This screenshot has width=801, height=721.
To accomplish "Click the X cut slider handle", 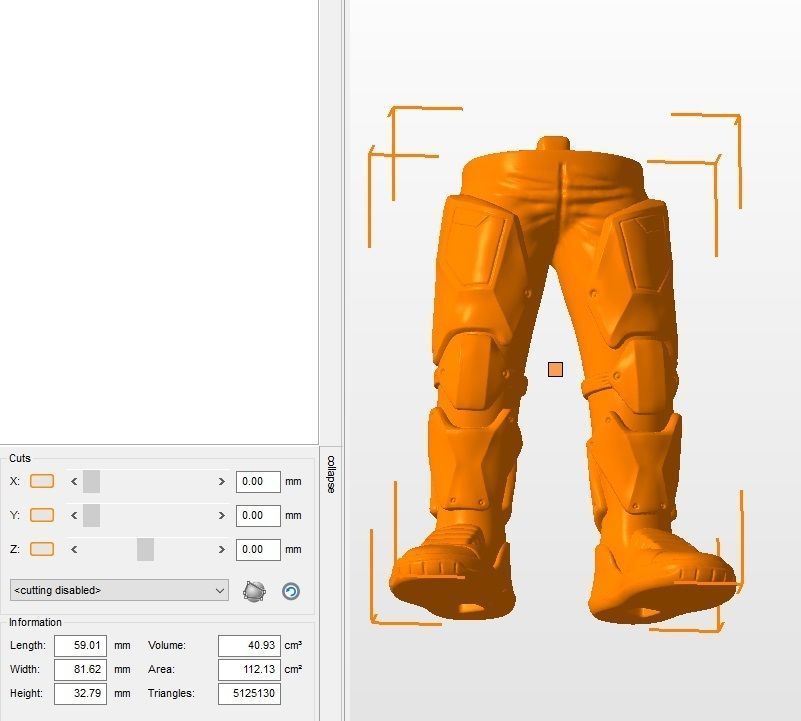I will [x=91, y=481].
